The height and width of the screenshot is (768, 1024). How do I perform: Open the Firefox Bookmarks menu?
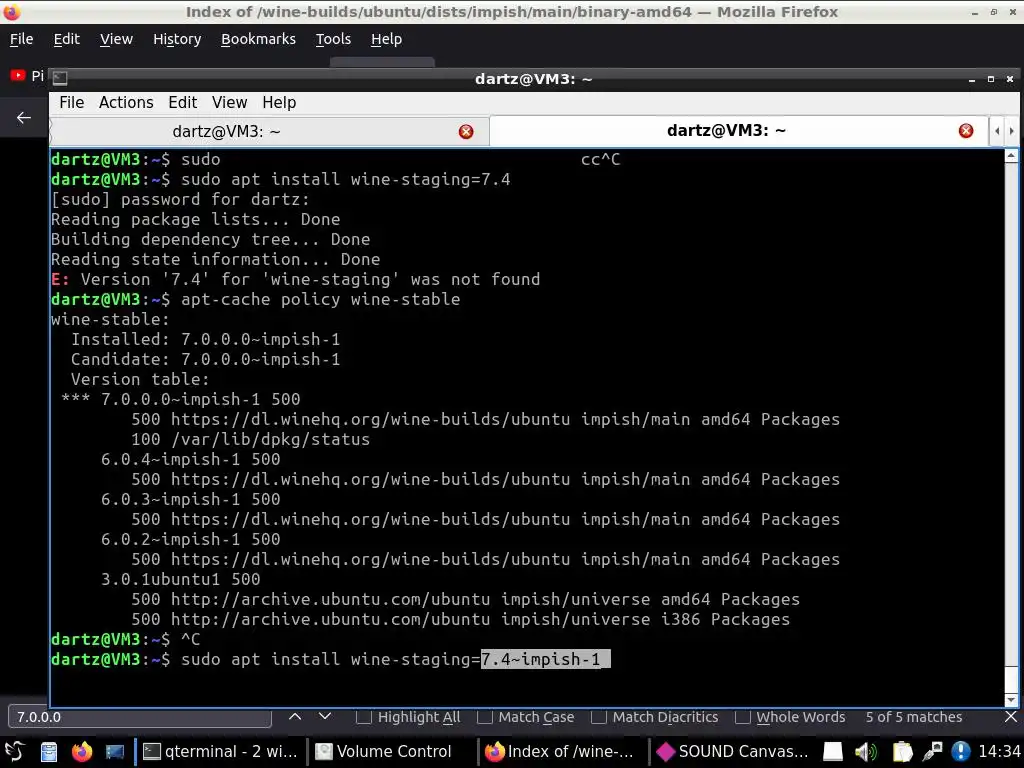(258, 39)
